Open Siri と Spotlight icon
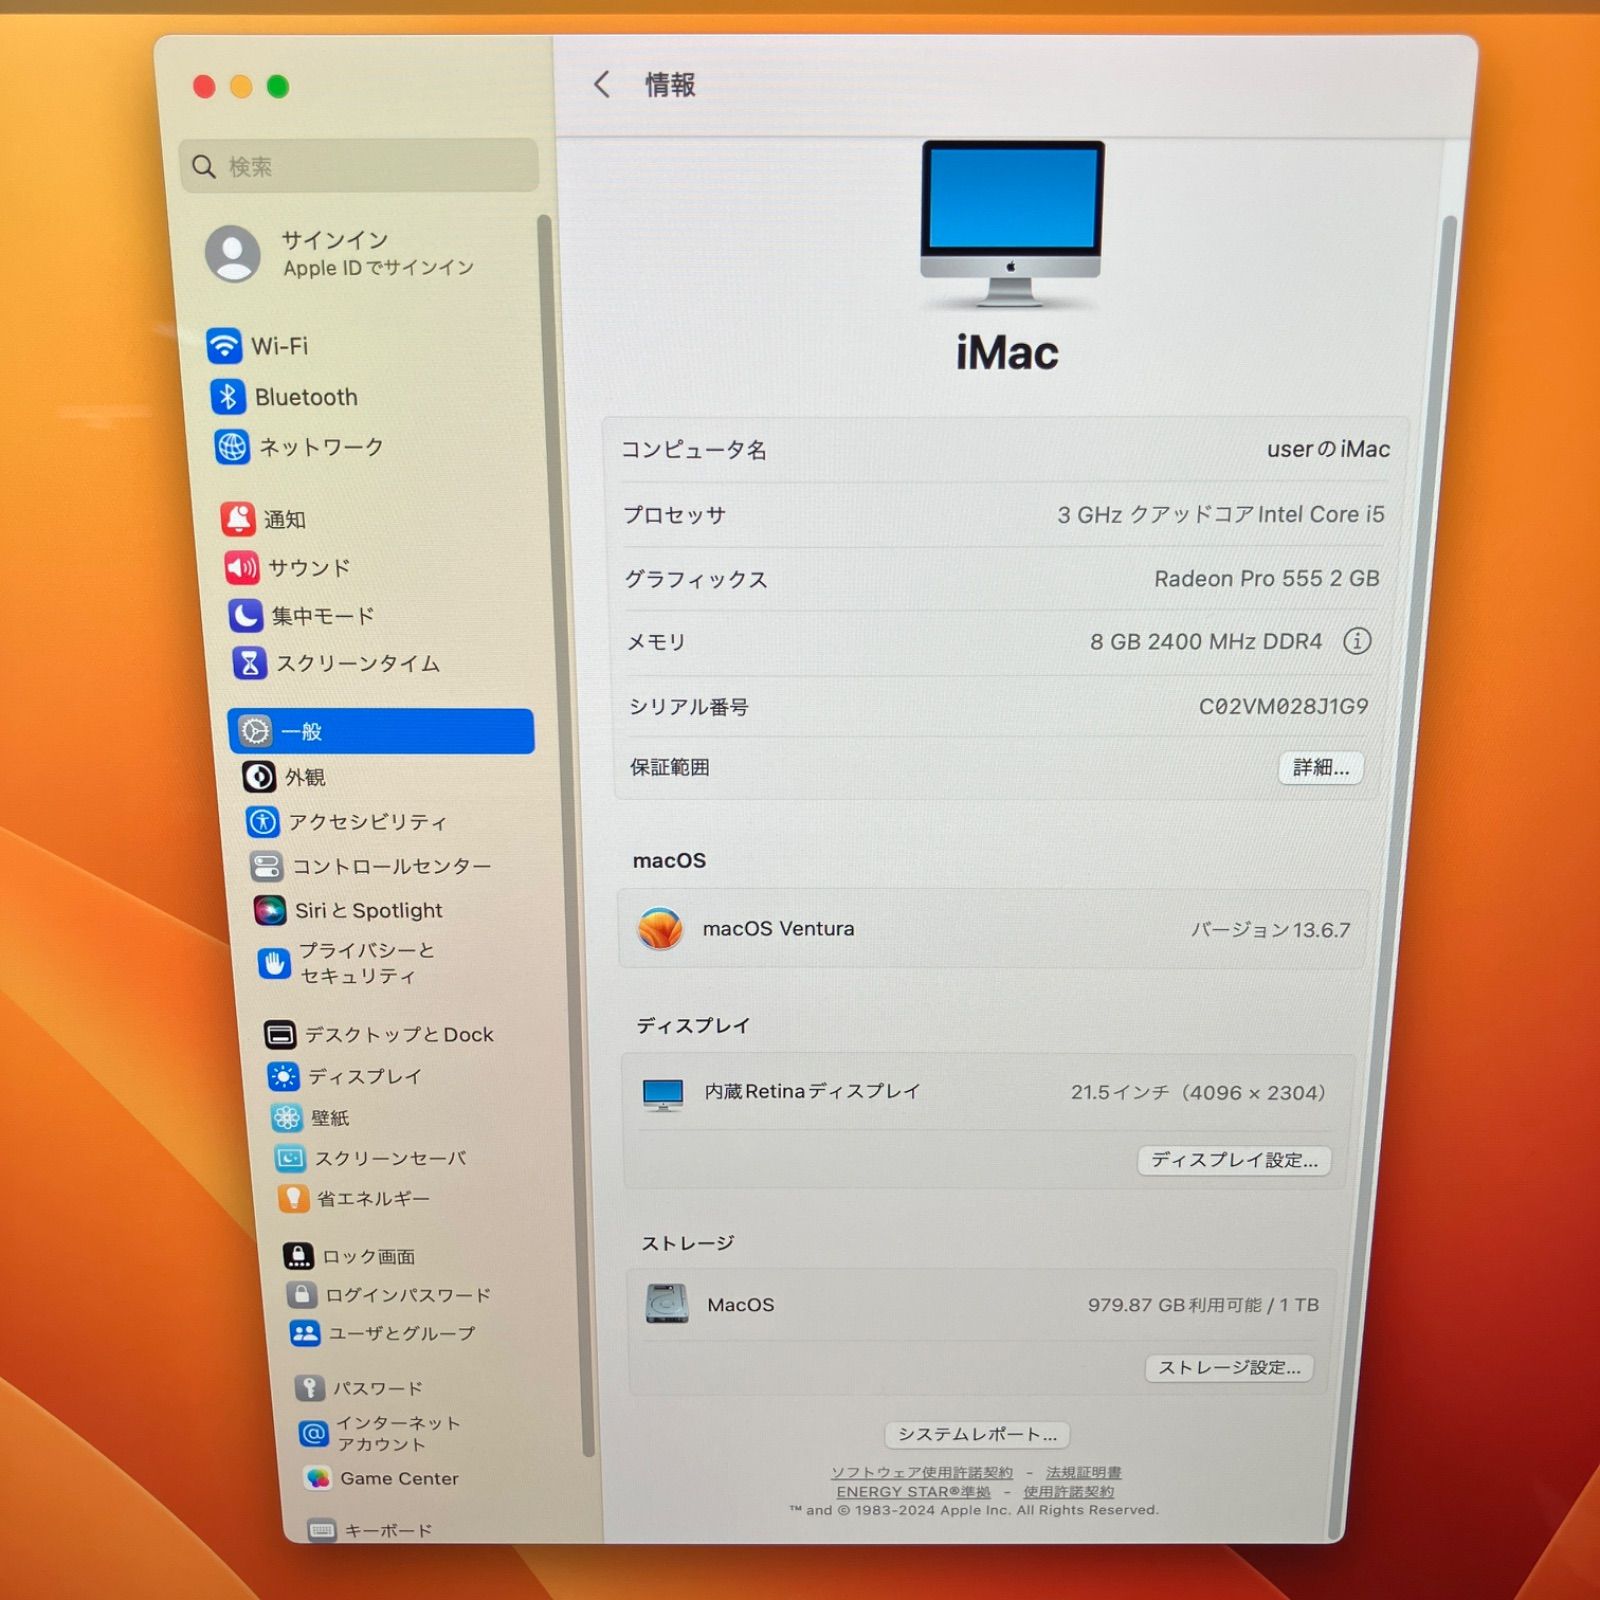The height and width of the screenshot is (1600, 1600). point(270,910)
